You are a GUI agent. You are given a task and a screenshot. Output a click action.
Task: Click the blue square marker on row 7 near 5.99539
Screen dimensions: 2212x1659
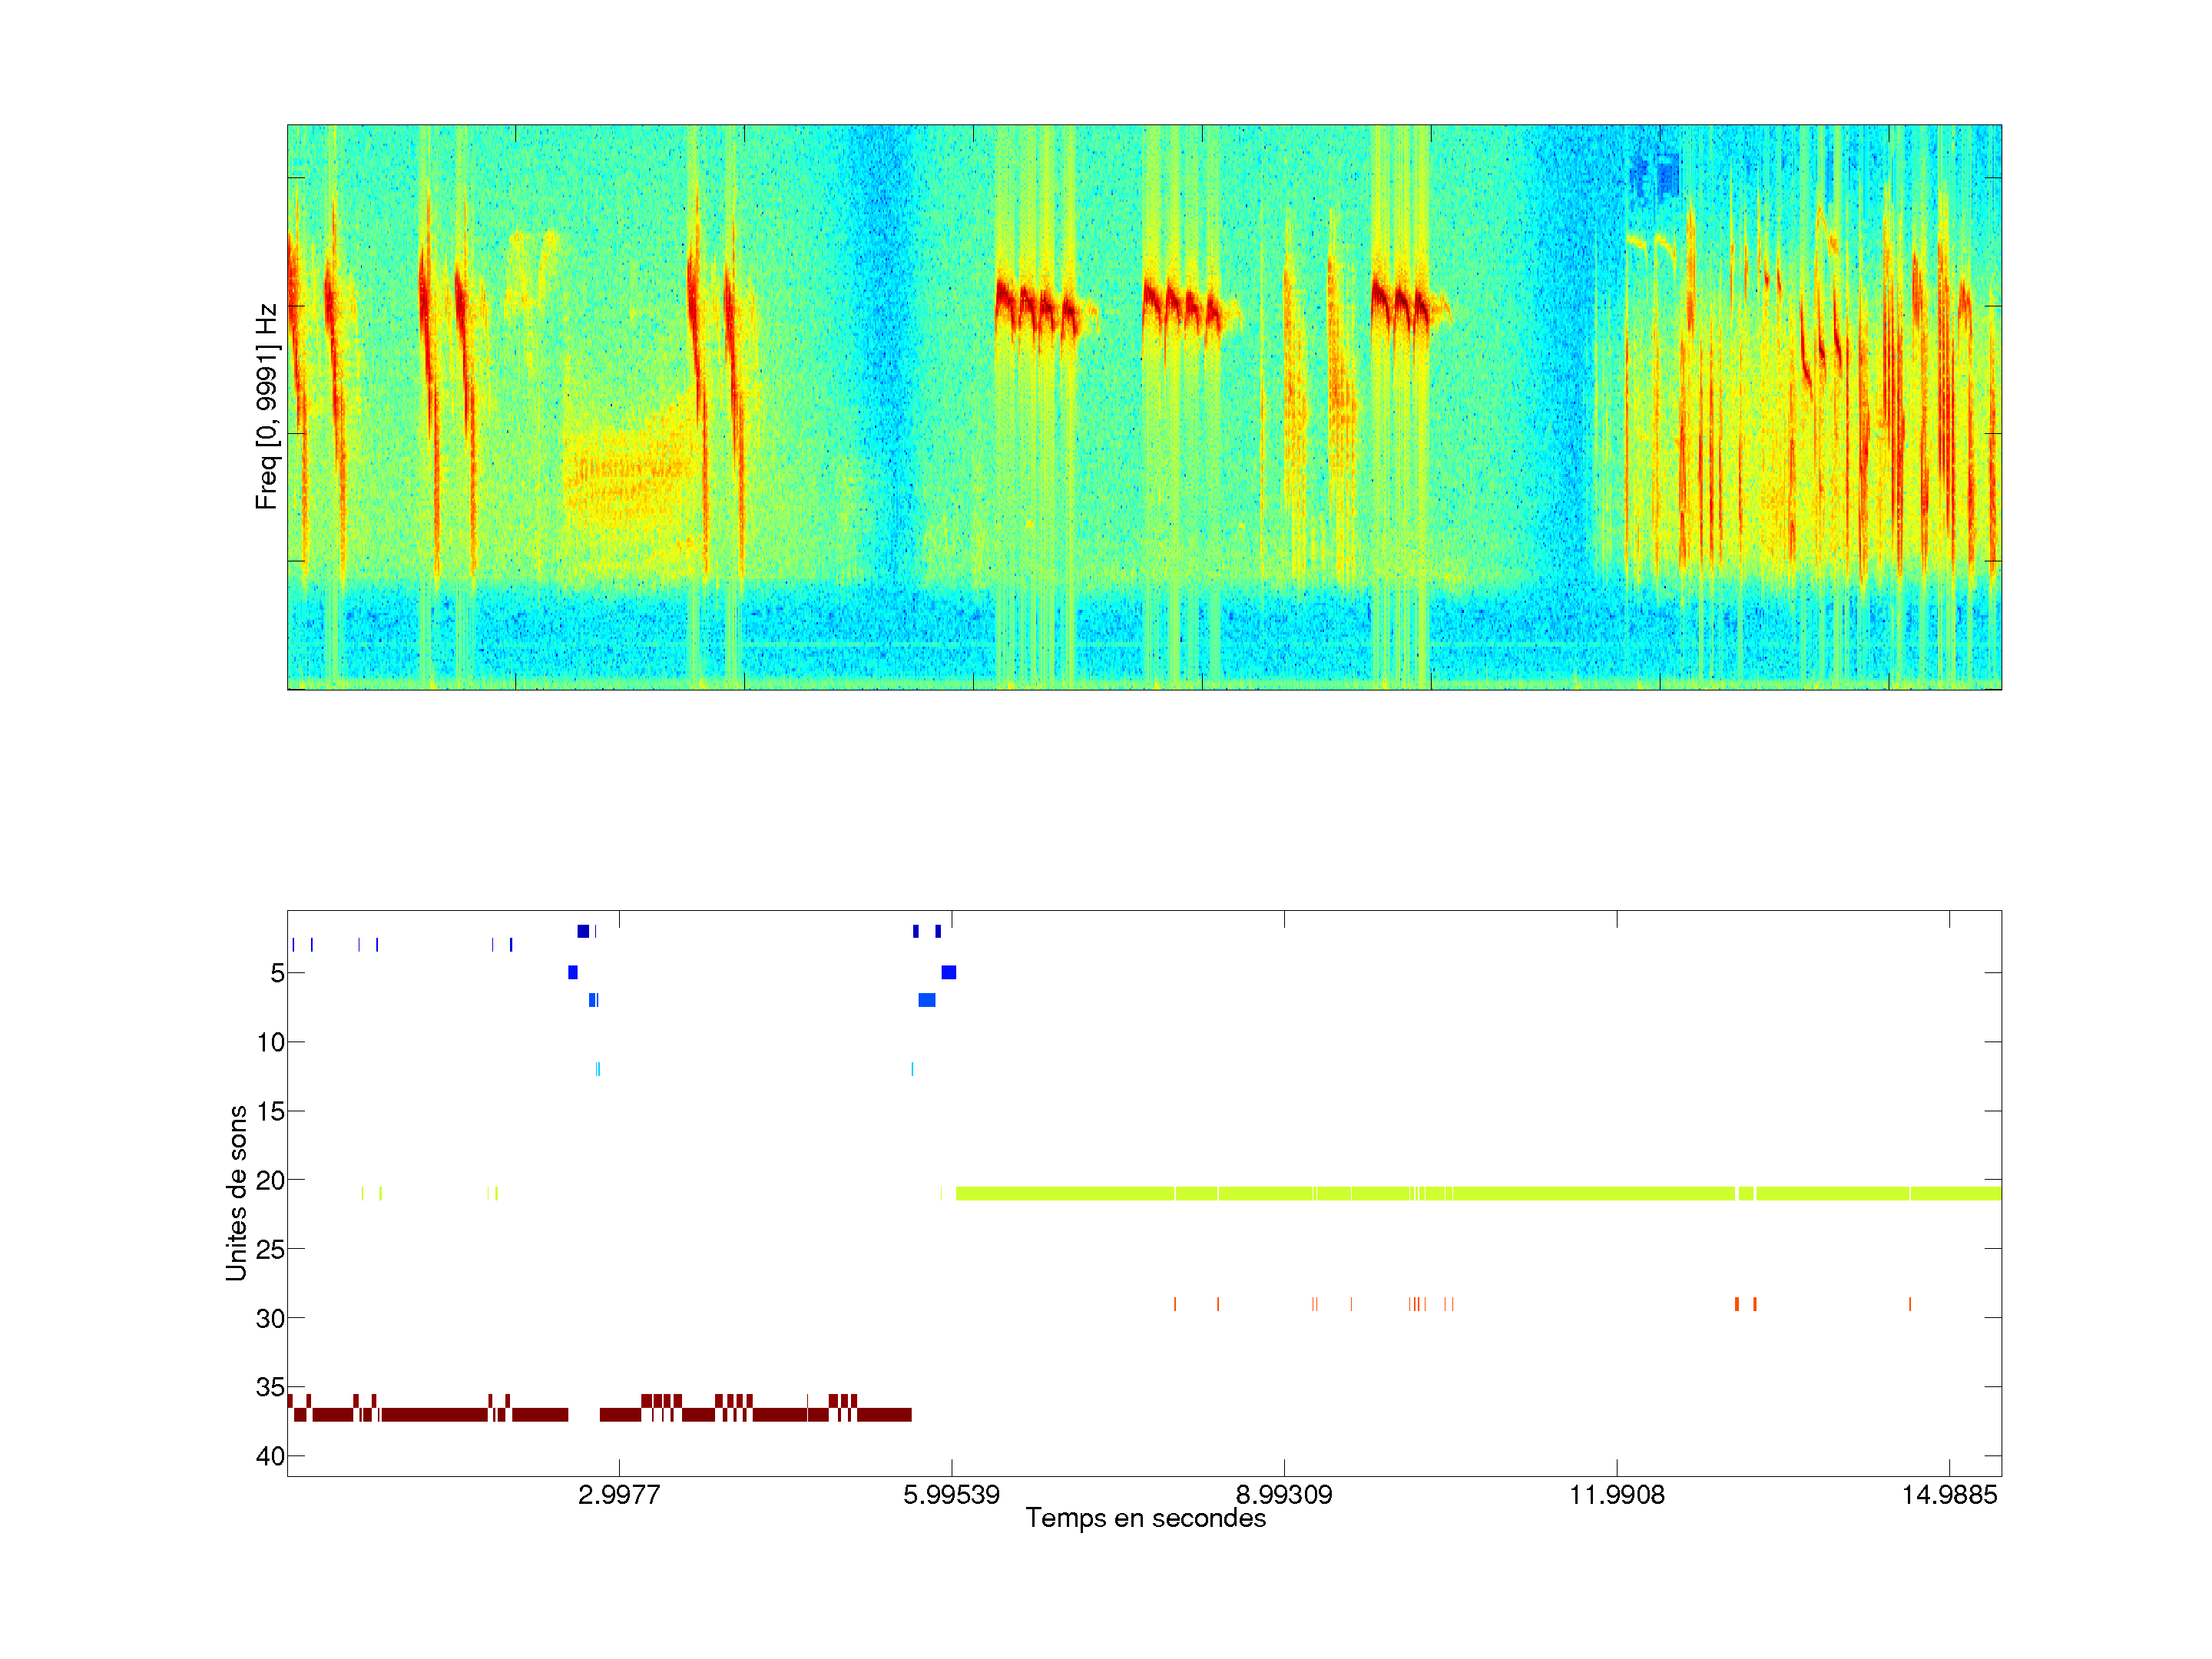(x=927, y=1000)
